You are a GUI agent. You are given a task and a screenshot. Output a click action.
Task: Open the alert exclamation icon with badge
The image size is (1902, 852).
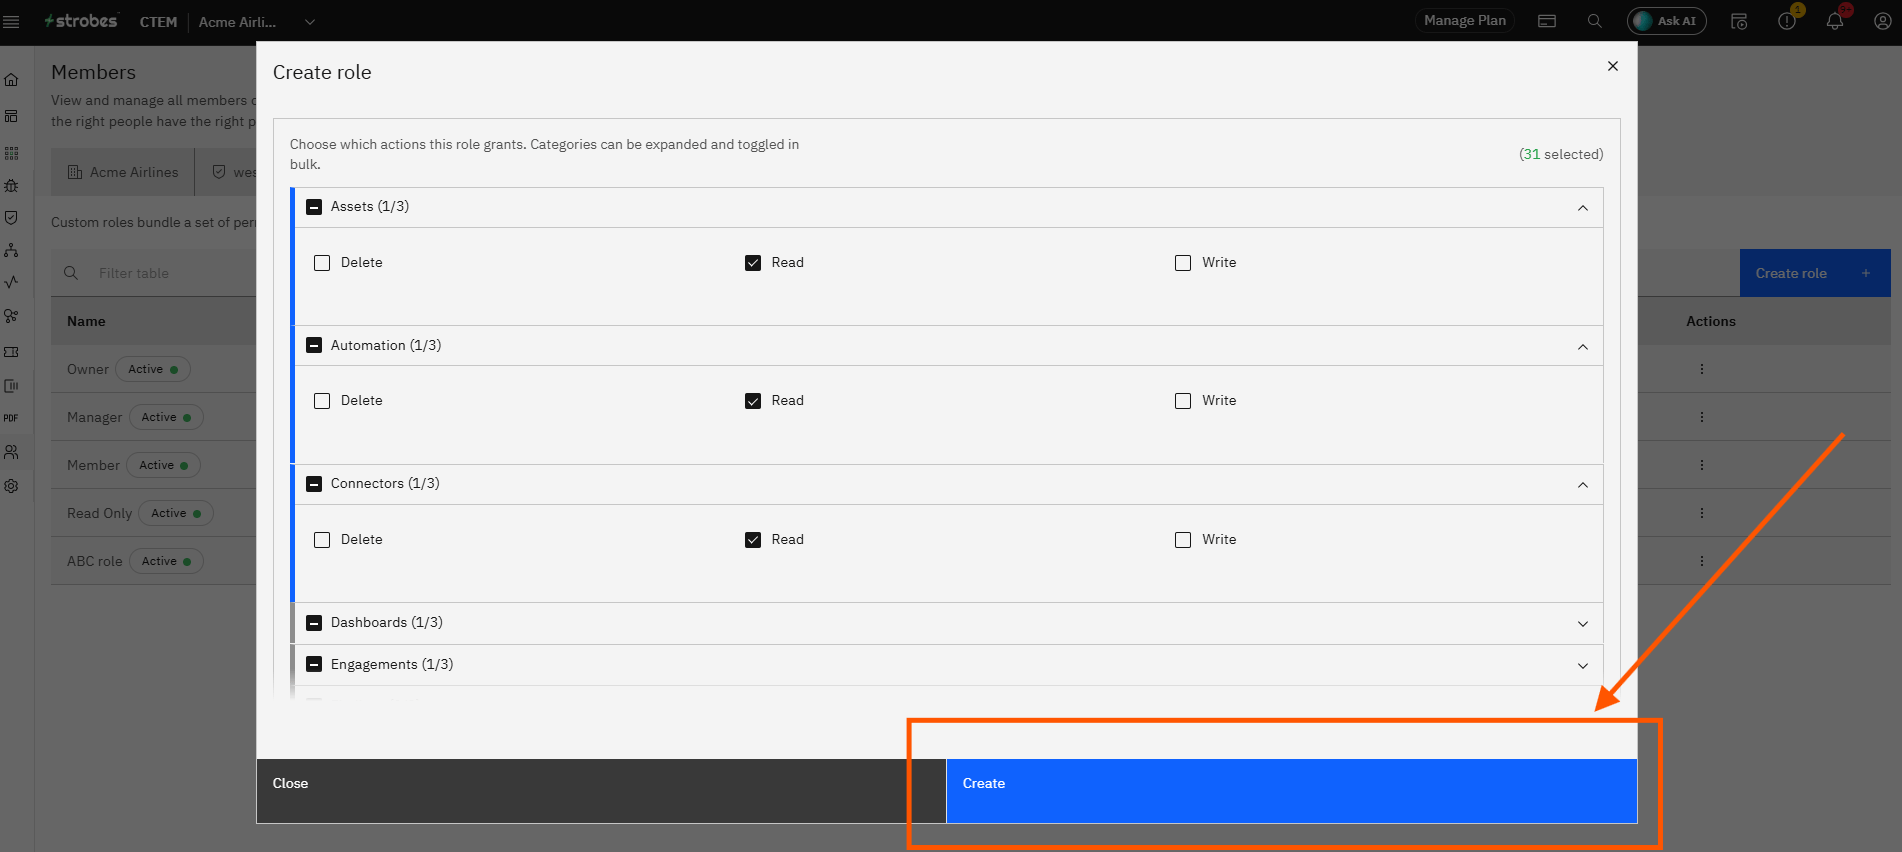(1787, 21)
